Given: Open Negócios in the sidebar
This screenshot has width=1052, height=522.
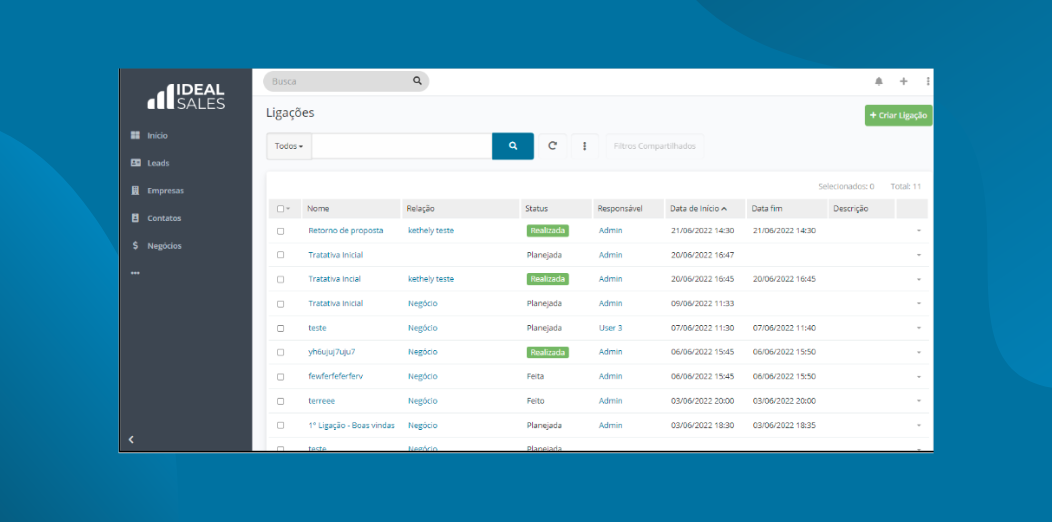Looking at the screenshot, I should [x=164, y=246].
